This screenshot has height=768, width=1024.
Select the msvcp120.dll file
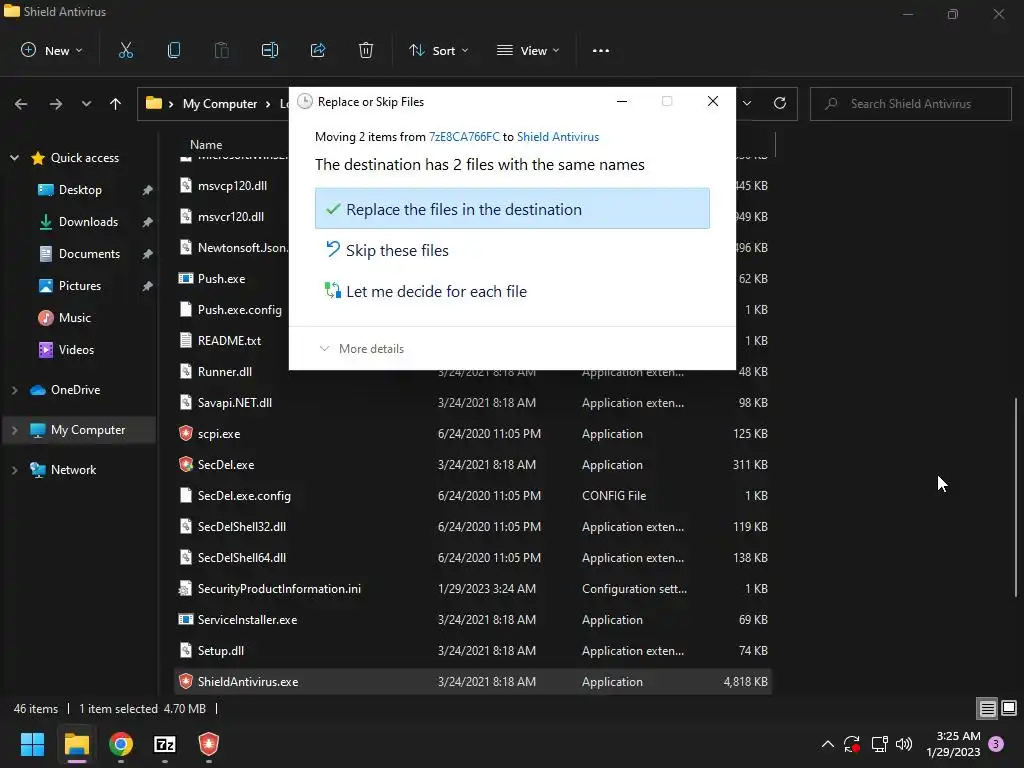[231, 185]
